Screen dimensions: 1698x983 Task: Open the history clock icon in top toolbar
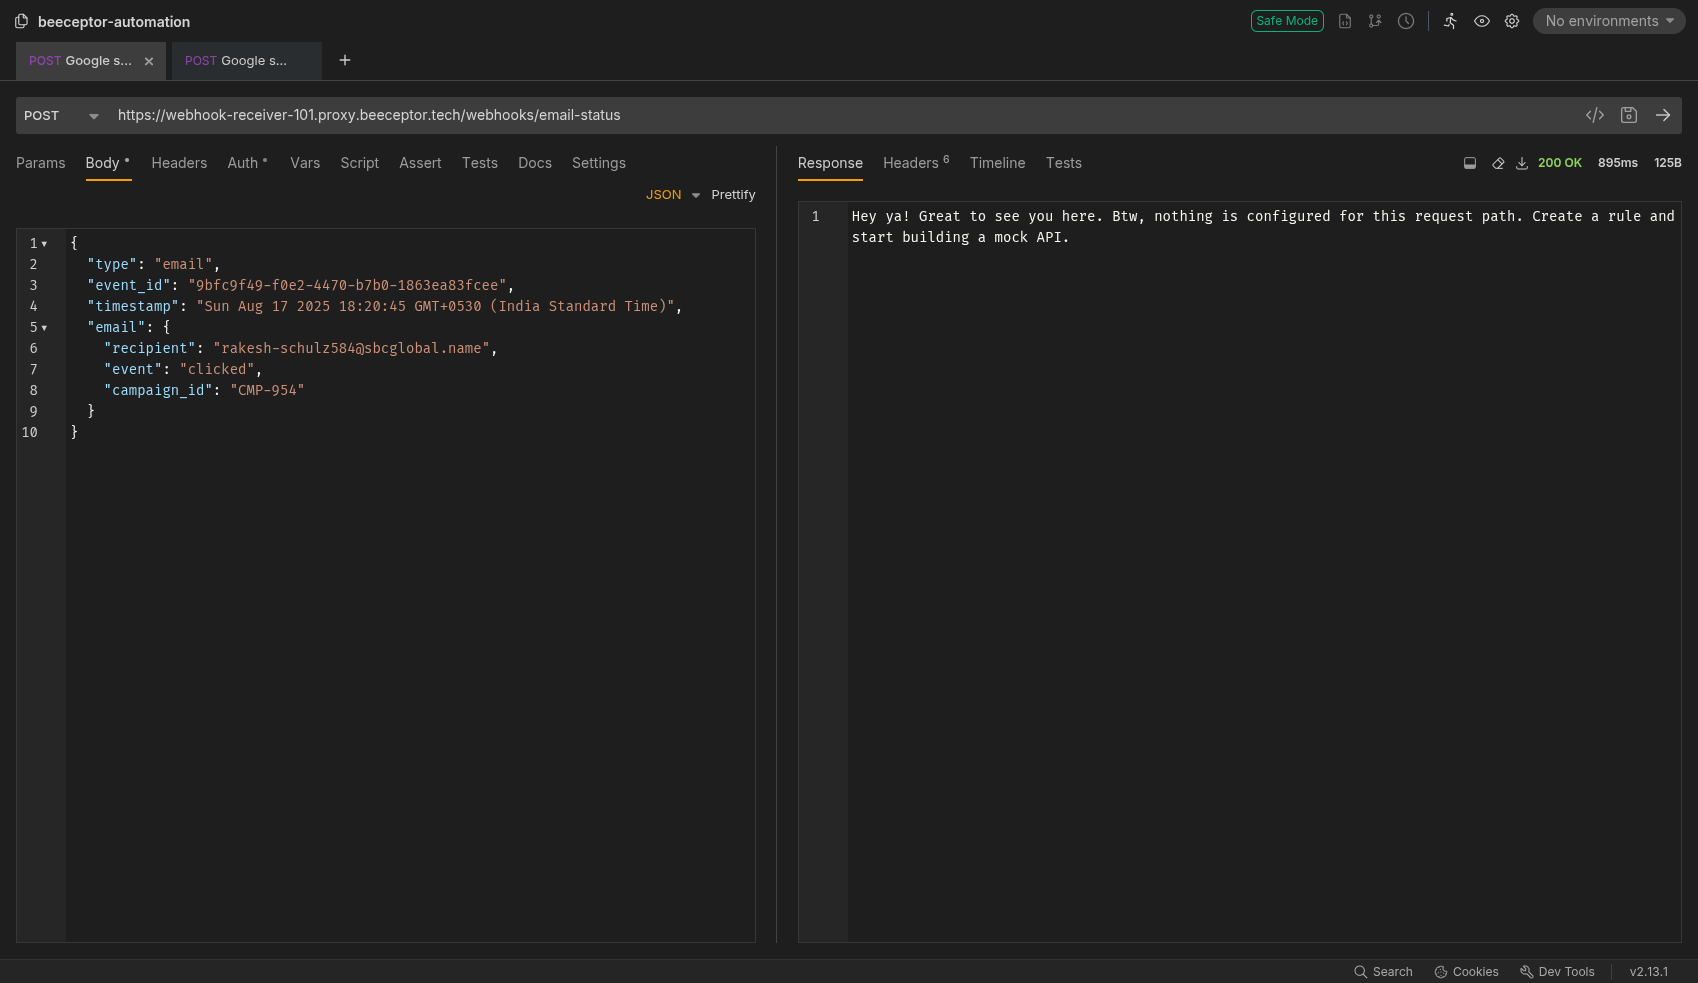pyautogui.click(x=1406, y=21)
